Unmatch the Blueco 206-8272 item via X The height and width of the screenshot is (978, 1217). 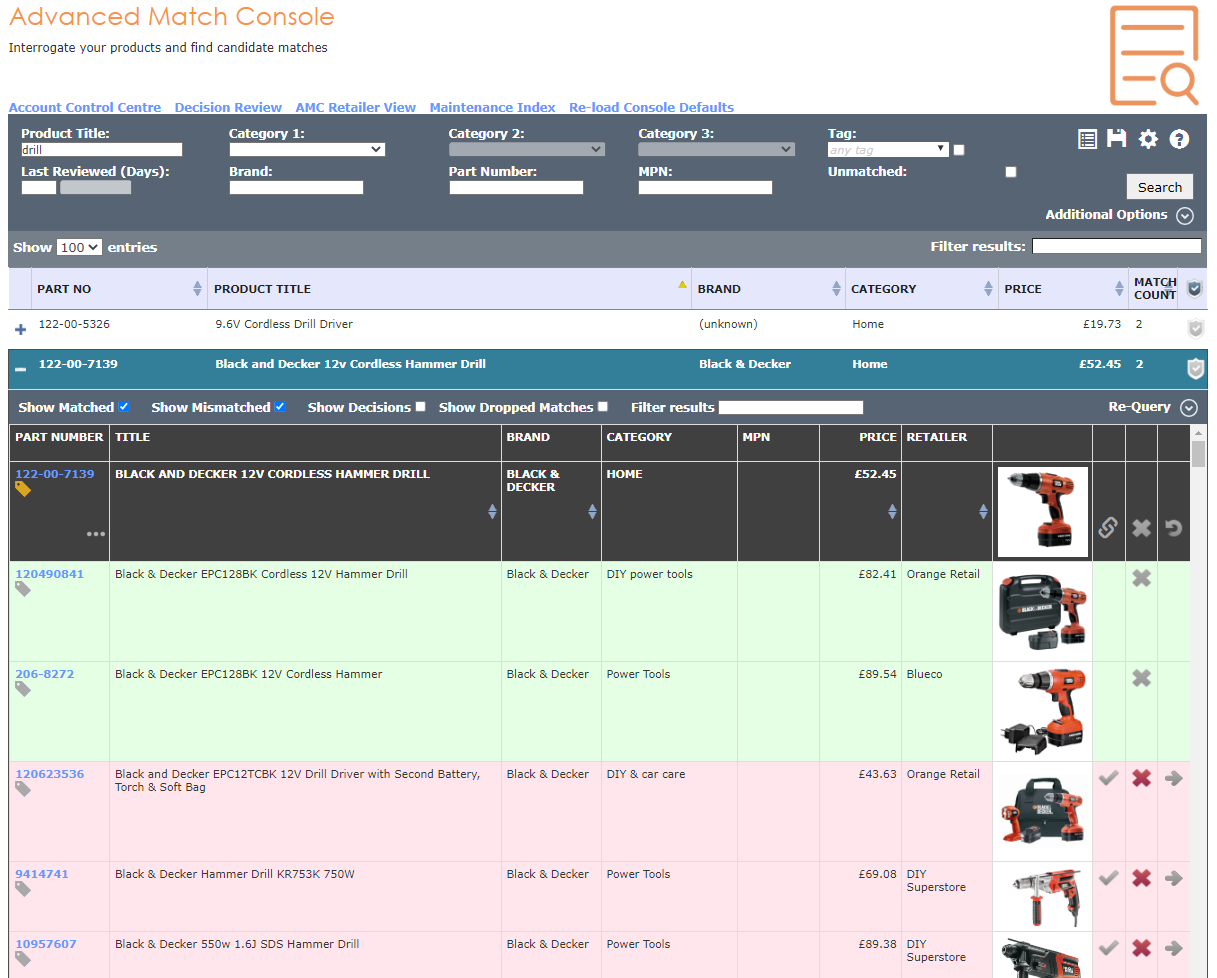pos(1141,678)
